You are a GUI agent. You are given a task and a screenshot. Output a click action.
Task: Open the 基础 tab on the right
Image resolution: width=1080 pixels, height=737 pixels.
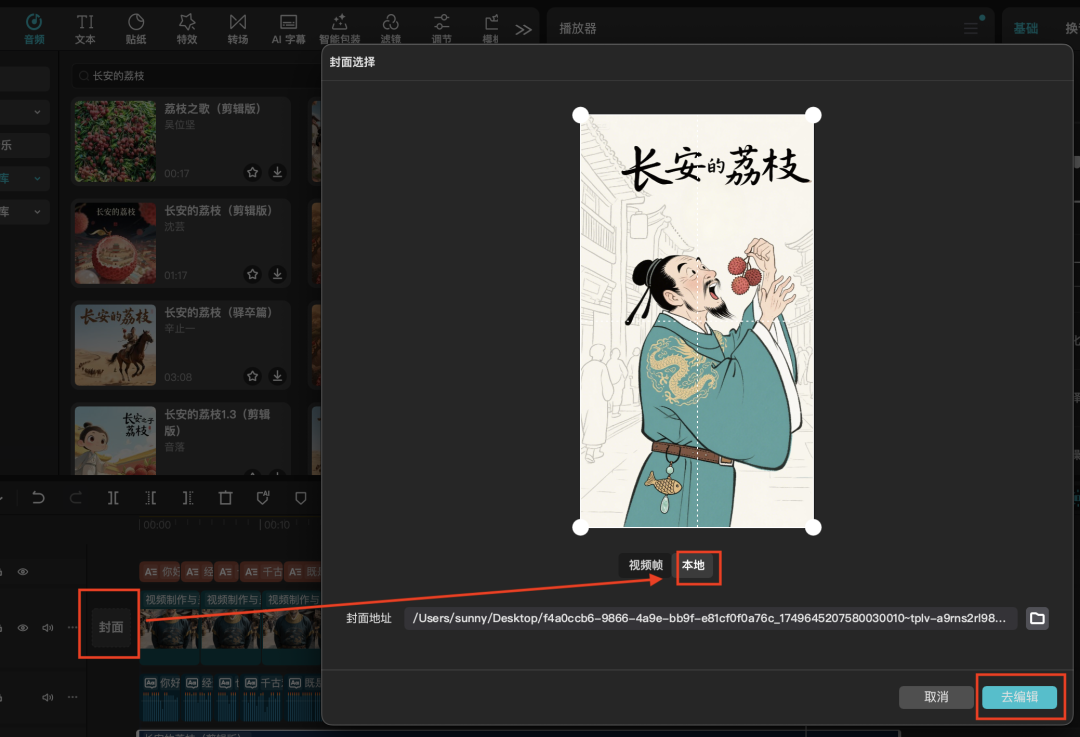[1026, 27]
